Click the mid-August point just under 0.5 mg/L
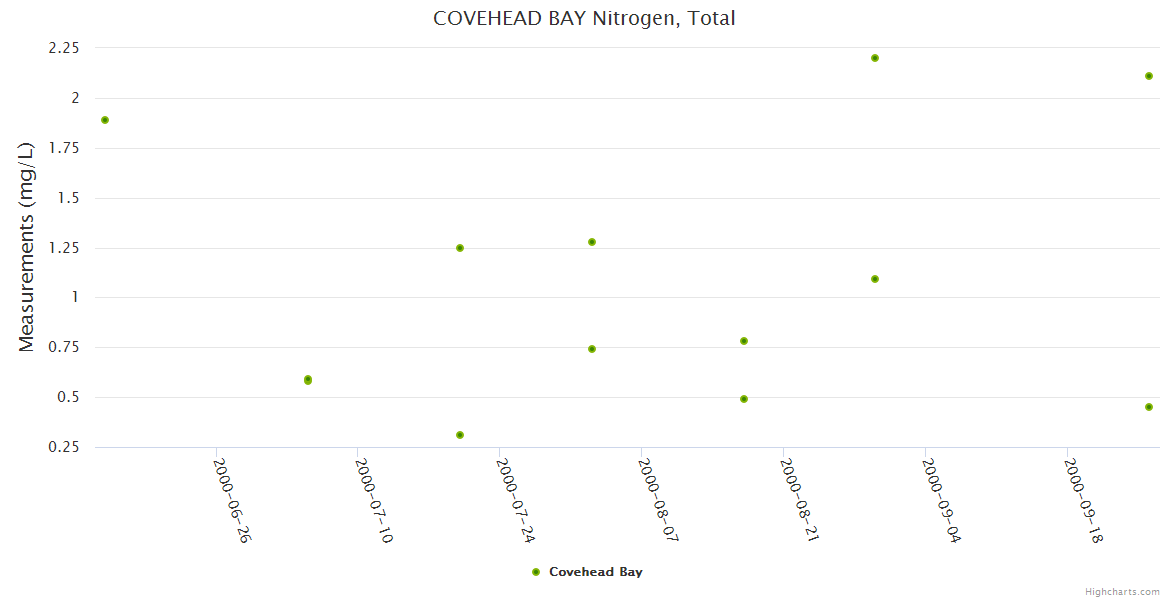The image size is (1170, 600). (744, 399)
